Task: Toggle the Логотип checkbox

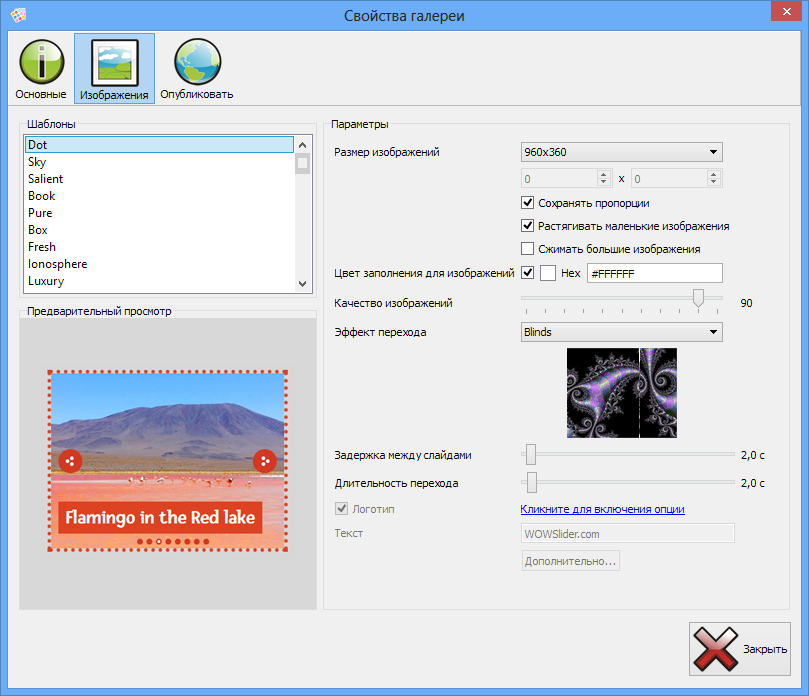Action: (x=342, y=509)
